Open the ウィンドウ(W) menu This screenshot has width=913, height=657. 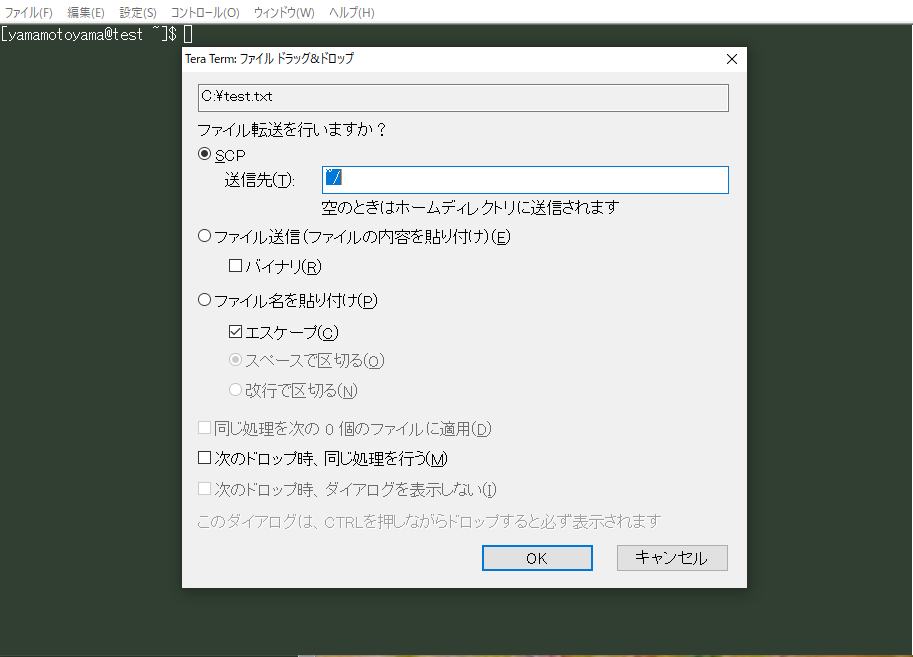point(284,12)
